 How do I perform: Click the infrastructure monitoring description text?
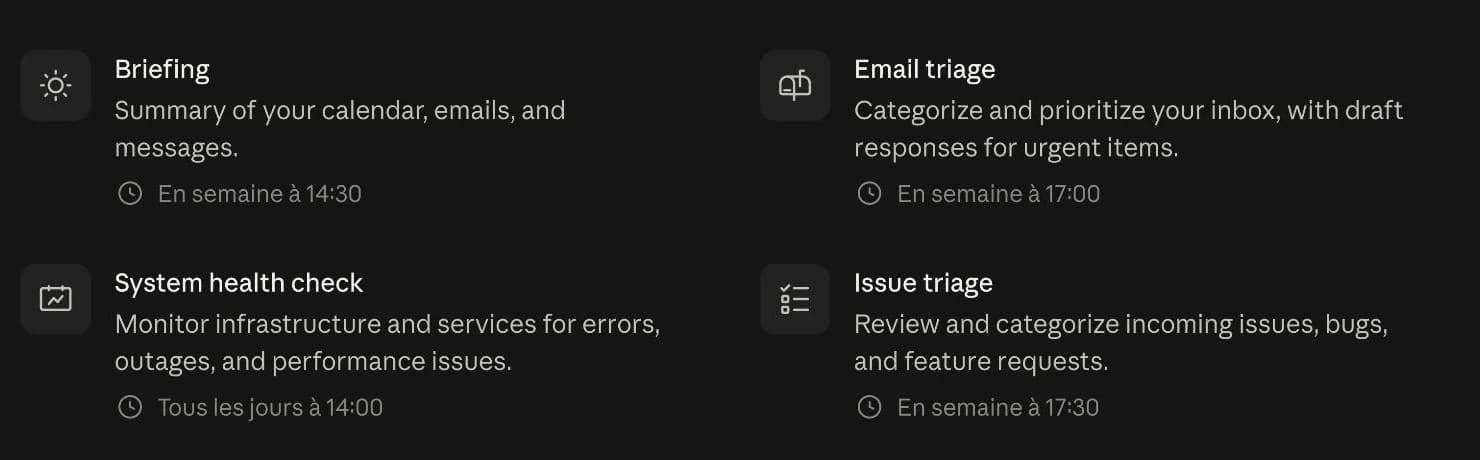[388, 342]
